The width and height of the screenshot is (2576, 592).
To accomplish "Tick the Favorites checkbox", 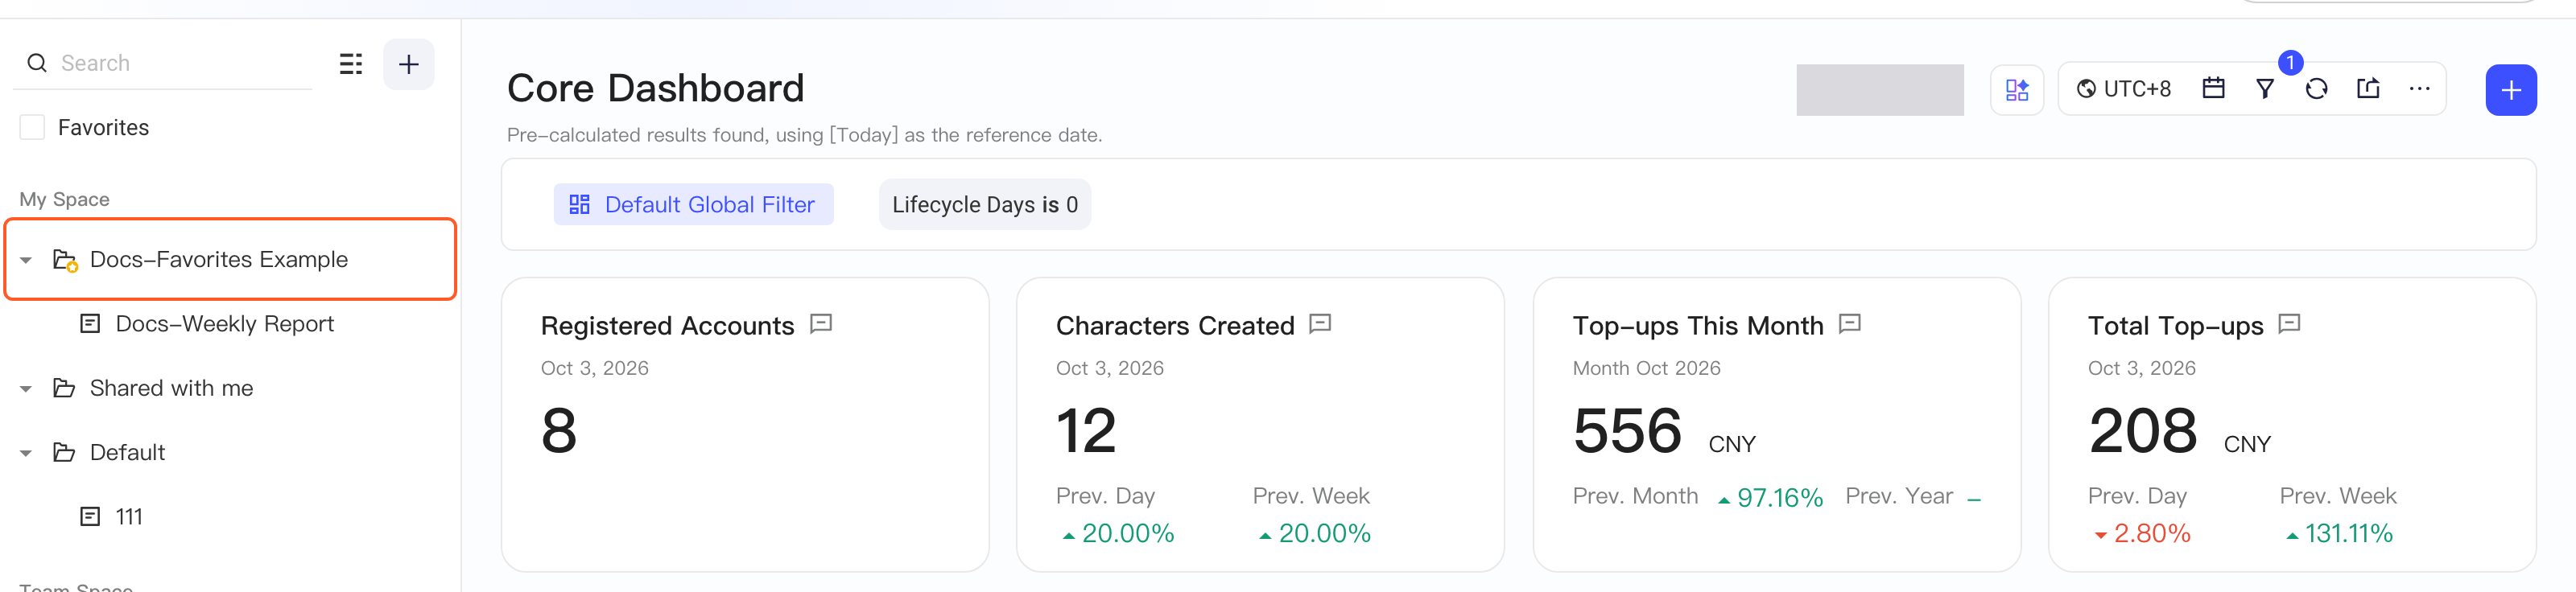I will 32,128.
